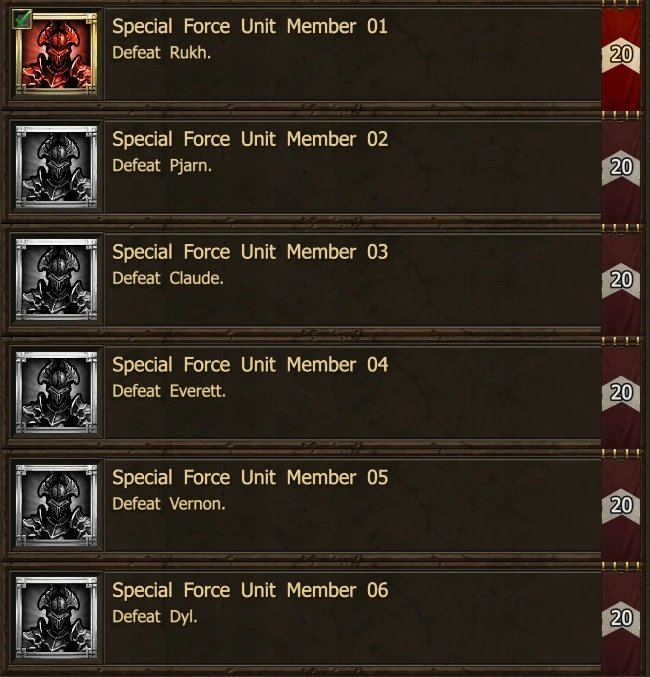Select the Special Force Unit Member 02 title
650x677 pixels.
[250, 139]
